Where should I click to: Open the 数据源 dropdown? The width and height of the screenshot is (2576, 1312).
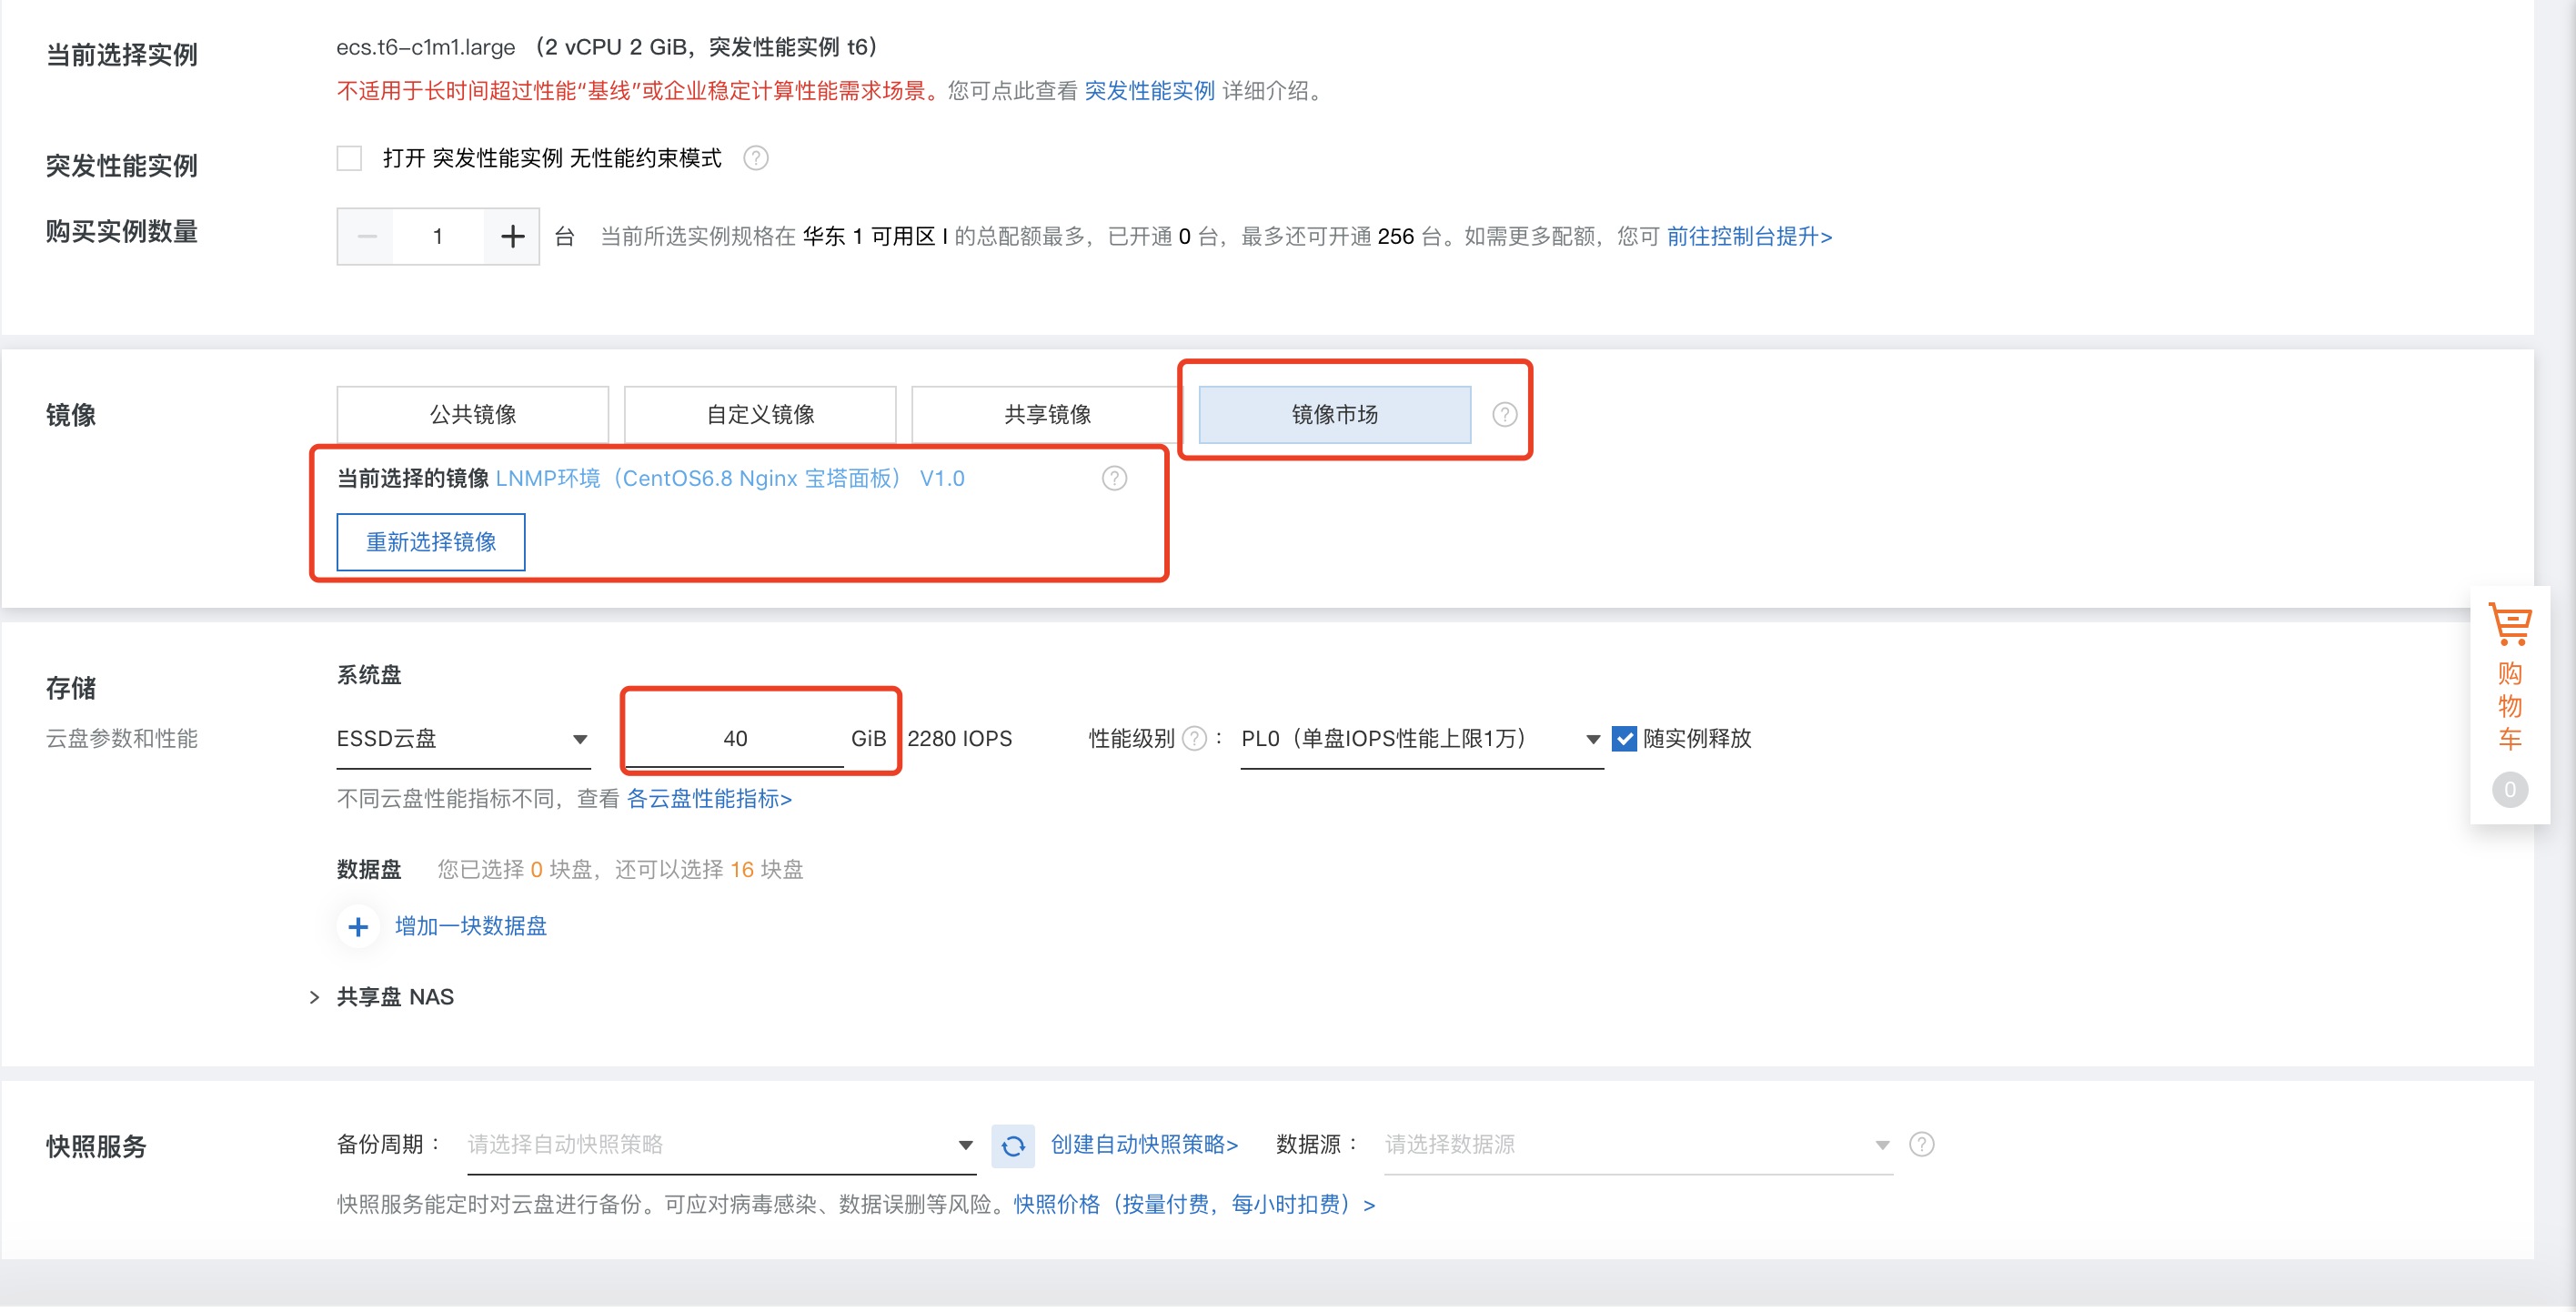(x=1638, y=1144)
